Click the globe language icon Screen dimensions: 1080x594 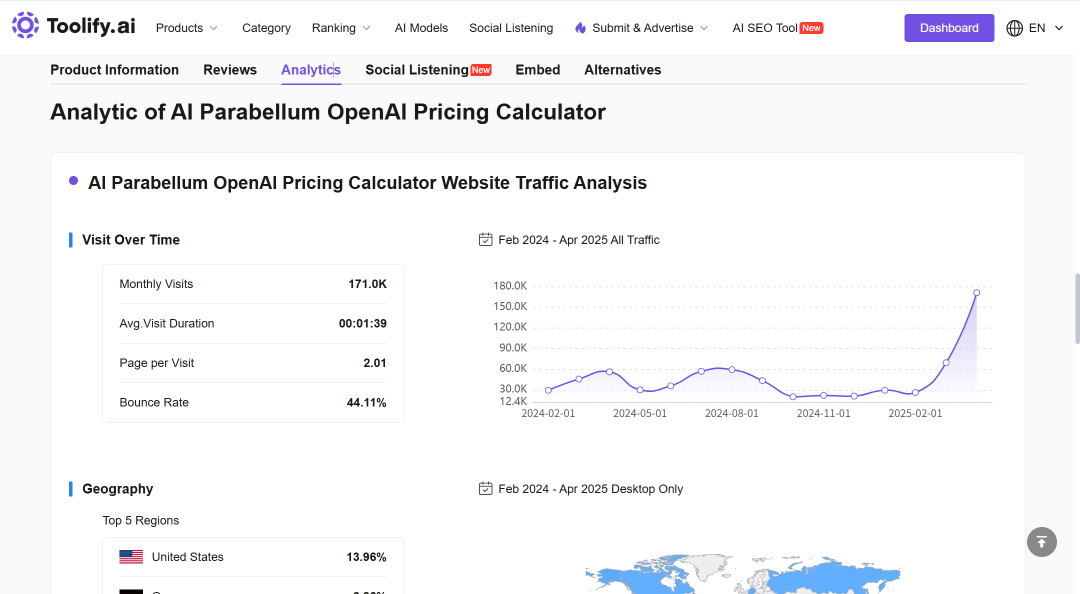[x=1015, y=28]
